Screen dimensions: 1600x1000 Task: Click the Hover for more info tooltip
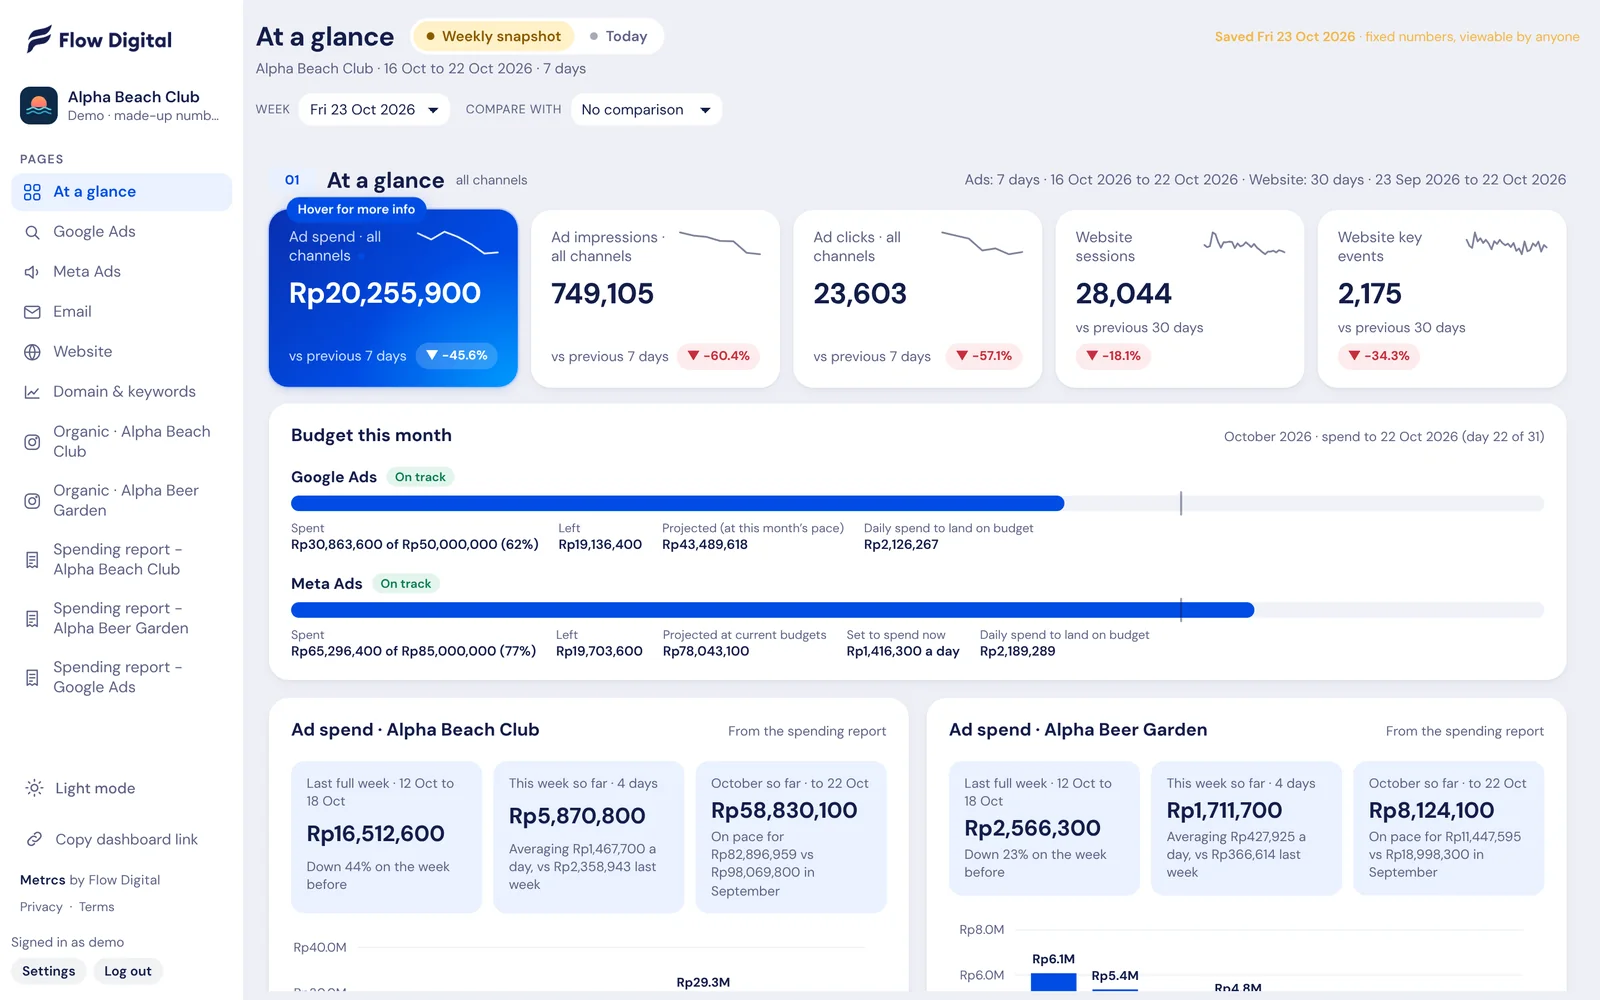(x=356, y=209)
